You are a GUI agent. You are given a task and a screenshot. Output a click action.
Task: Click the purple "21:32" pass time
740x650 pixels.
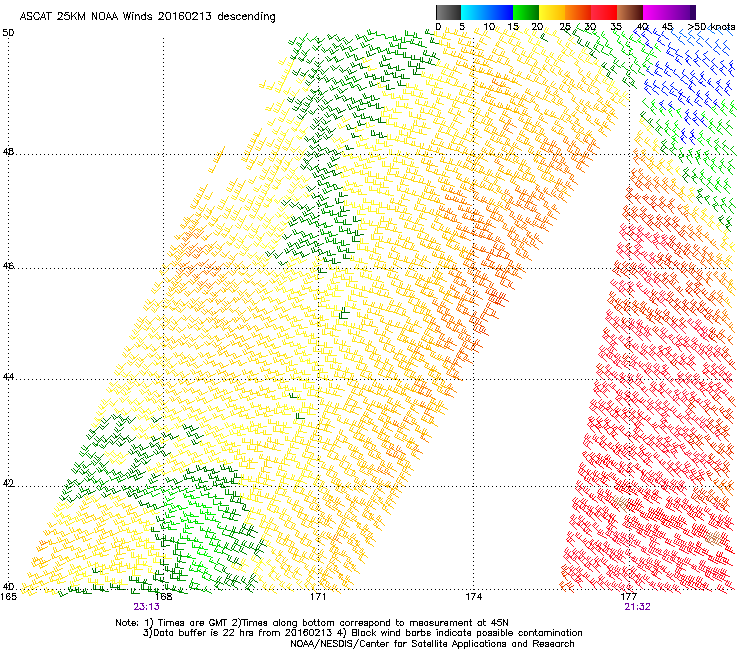point(638,607)
